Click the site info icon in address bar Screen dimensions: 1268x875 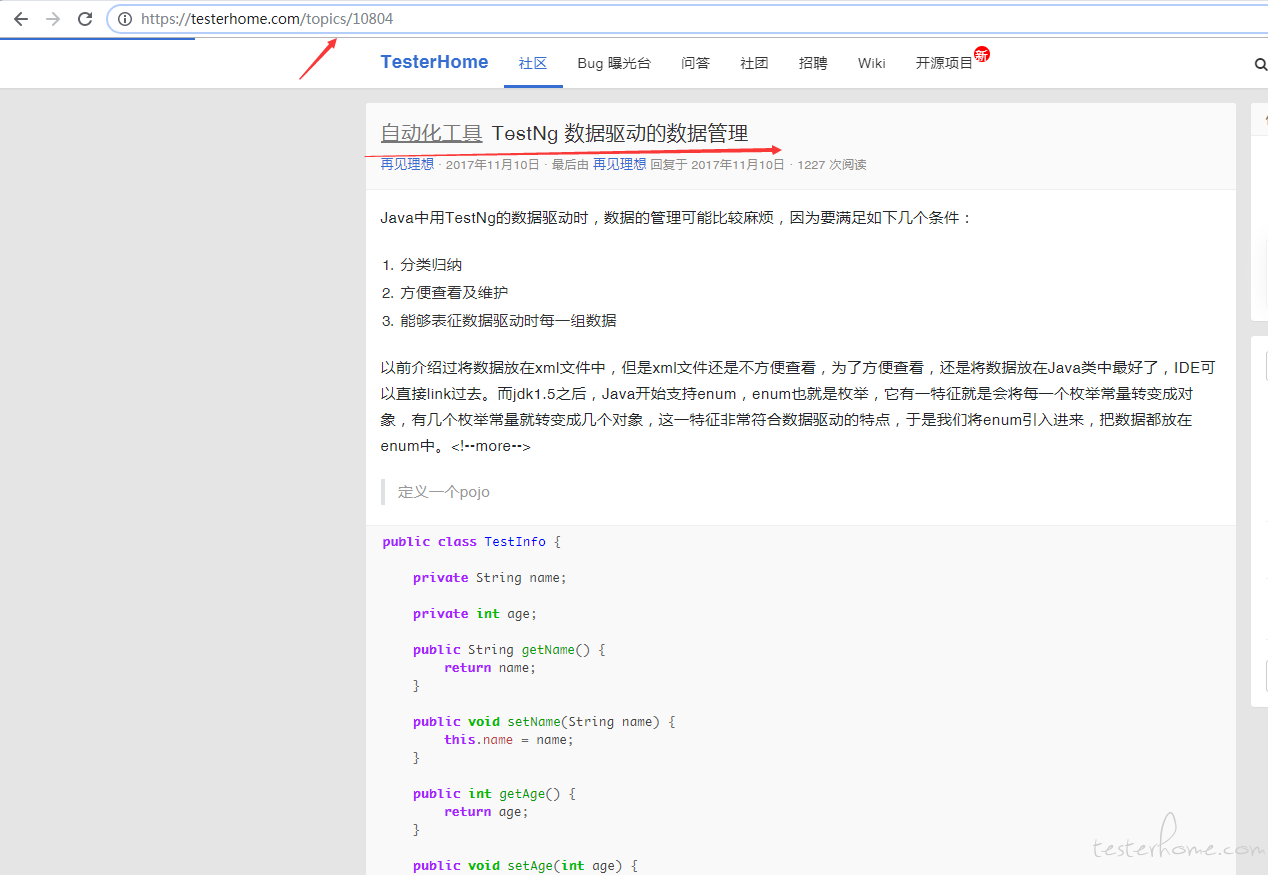click(125, 19)
